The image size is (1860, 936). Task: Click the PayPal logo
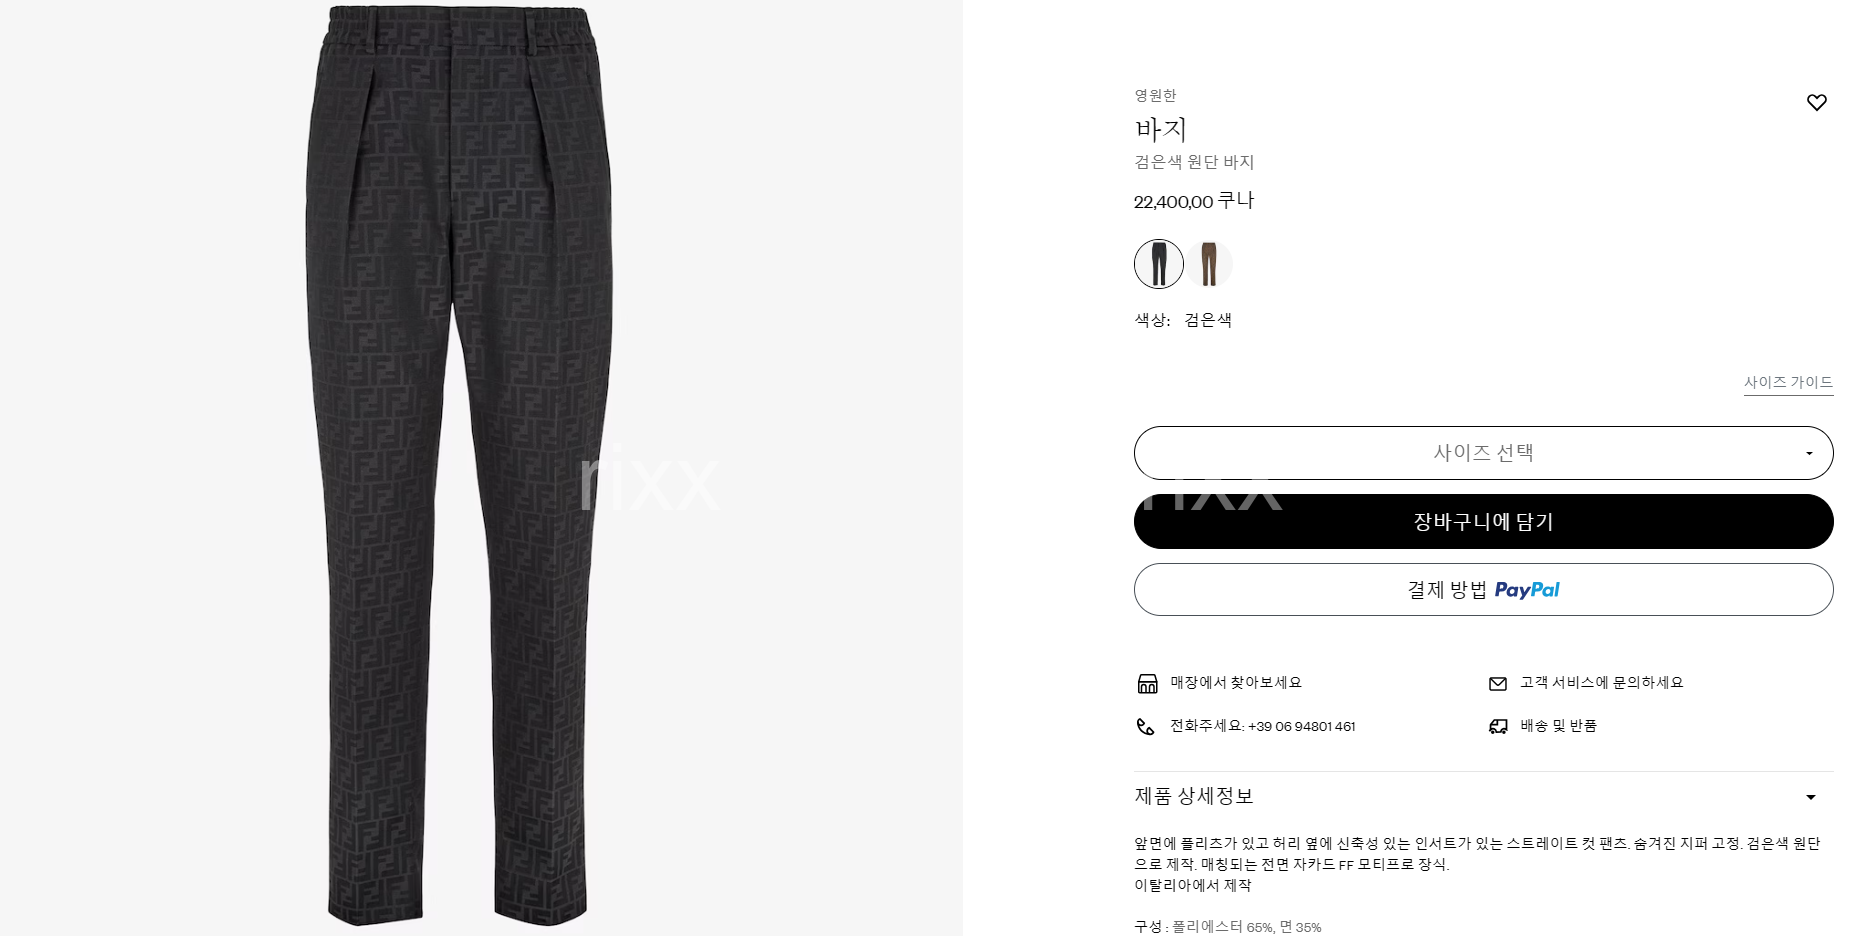tap(1527, 590)
